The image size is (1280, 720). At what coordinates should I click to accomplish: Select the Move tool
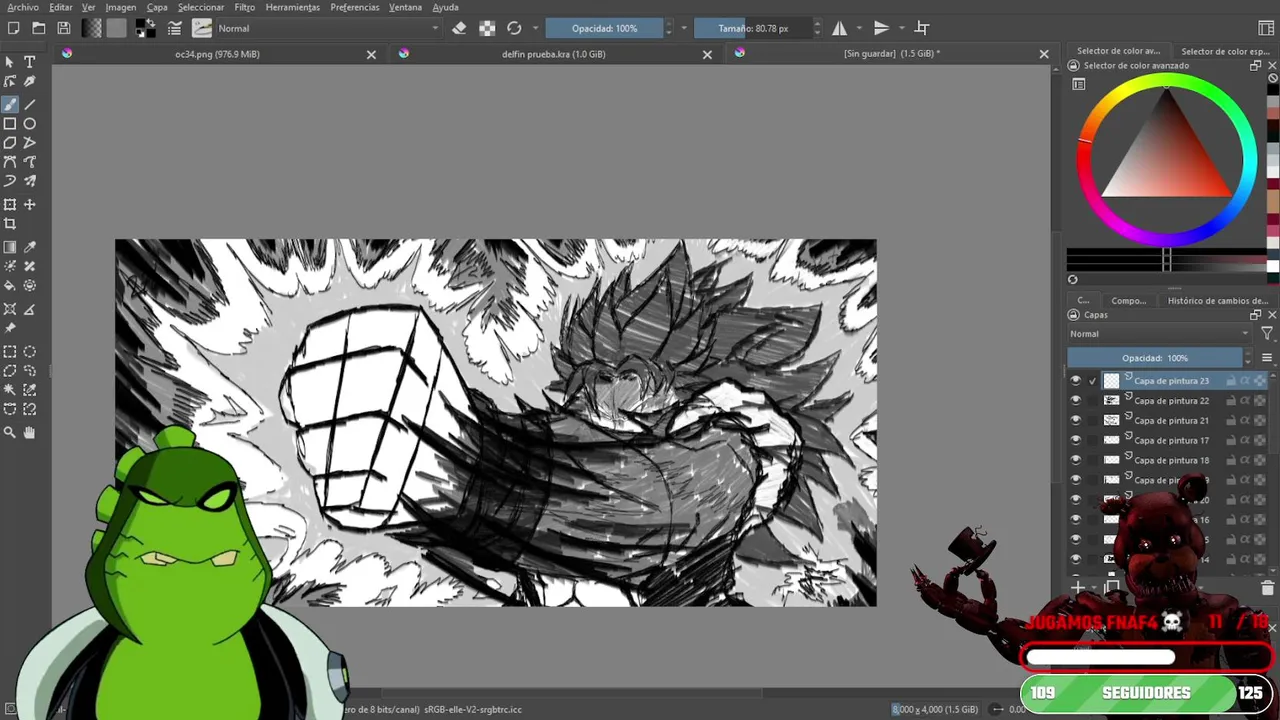tap(30, 204)
